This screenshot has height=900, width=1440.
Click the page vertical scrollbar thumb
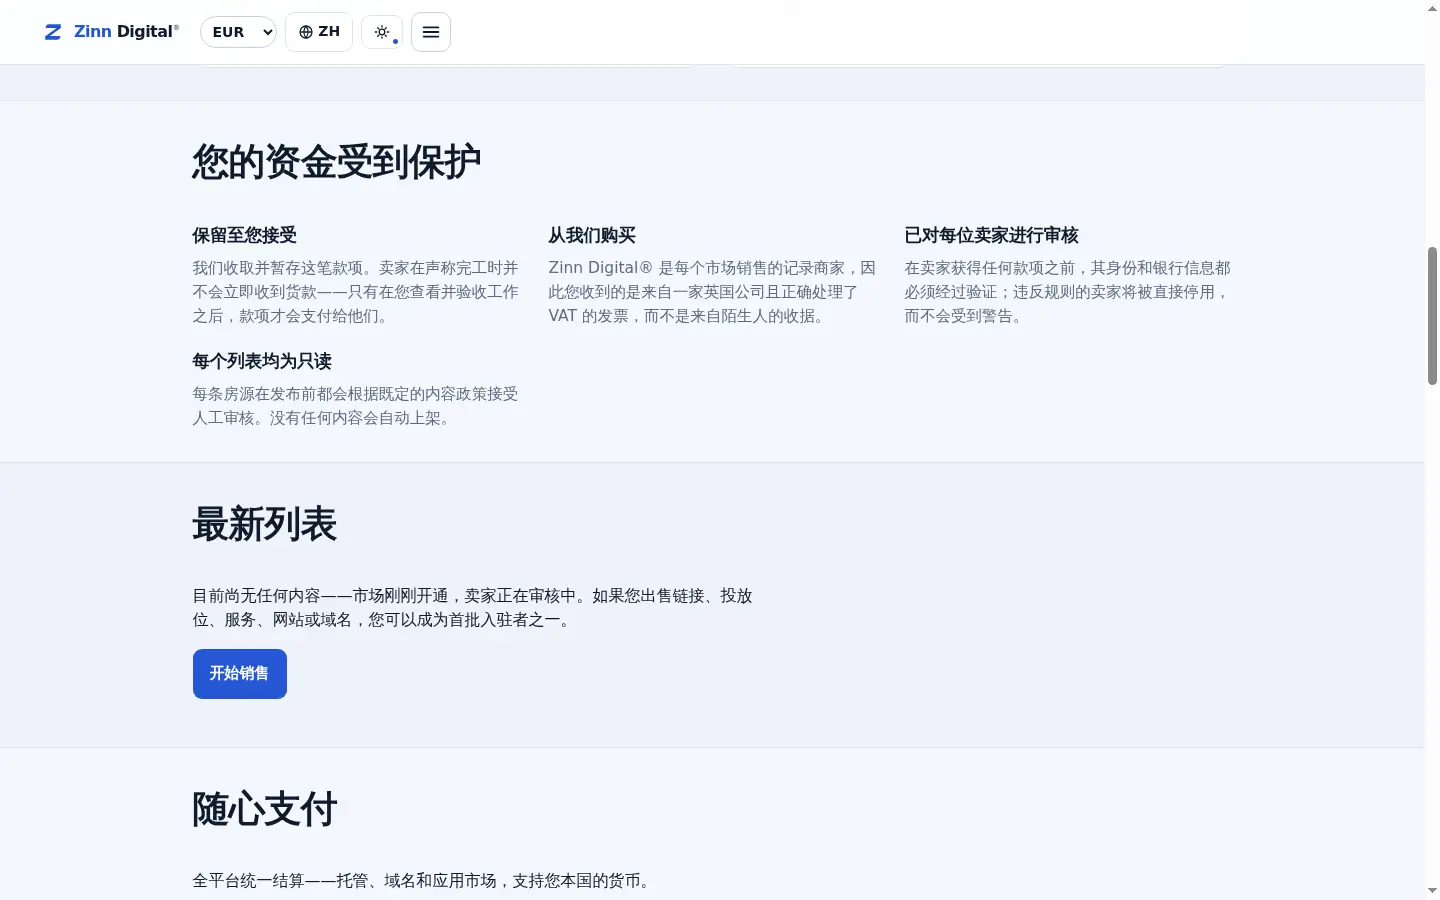[x=1432, y=315]
